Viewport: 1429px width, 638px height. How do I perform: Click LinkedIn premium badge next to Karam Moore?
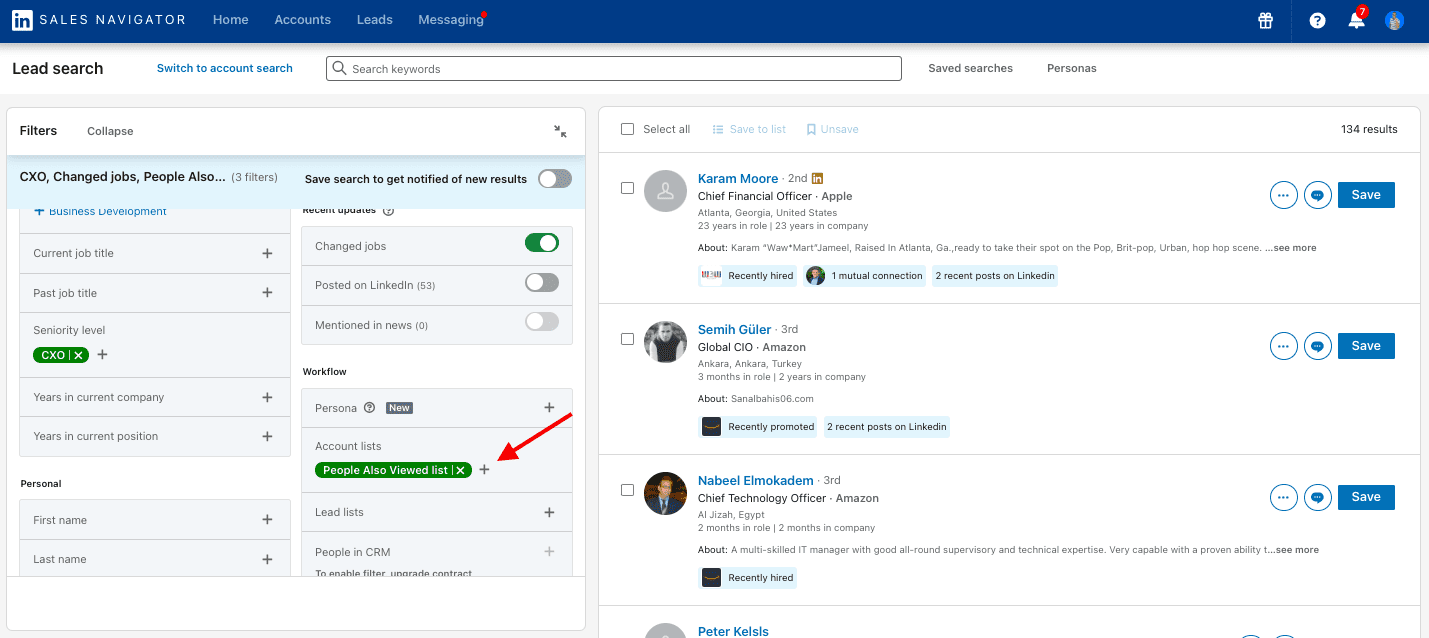click(x=817, y=179)
